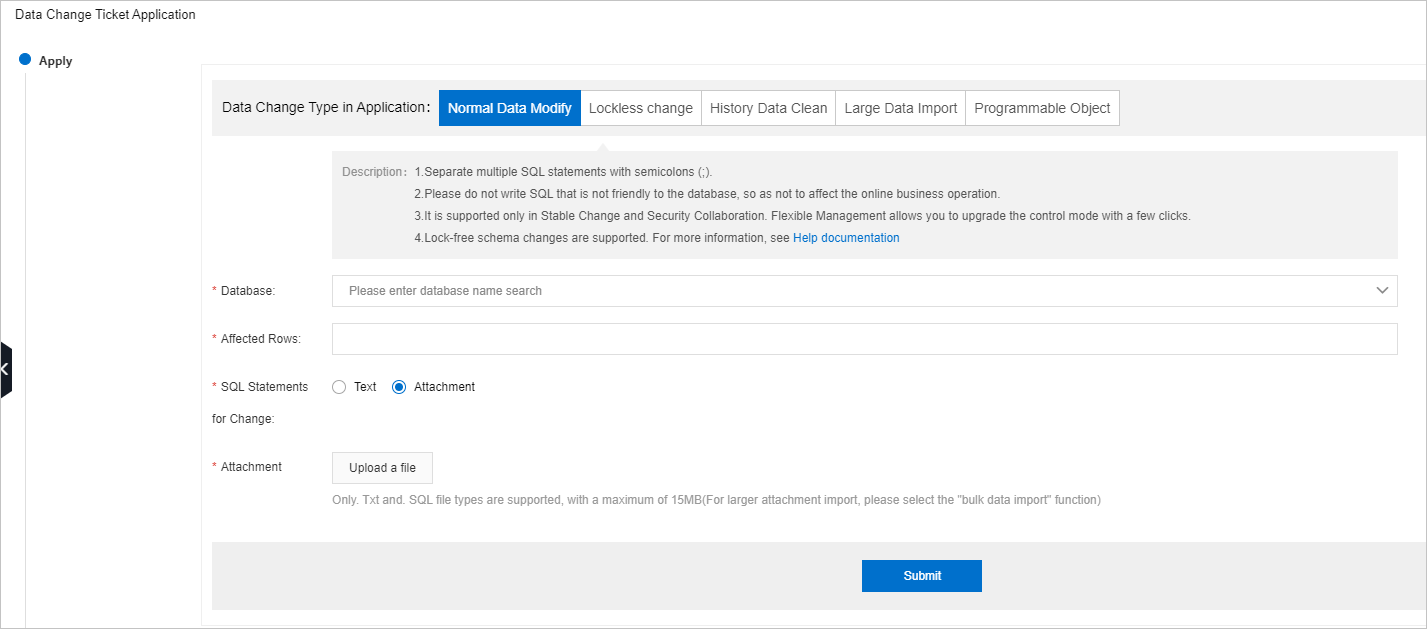This screenshot has width=1427, height=629.
Task: Select the Normal Data Modify type
Action: click(510, 107)
